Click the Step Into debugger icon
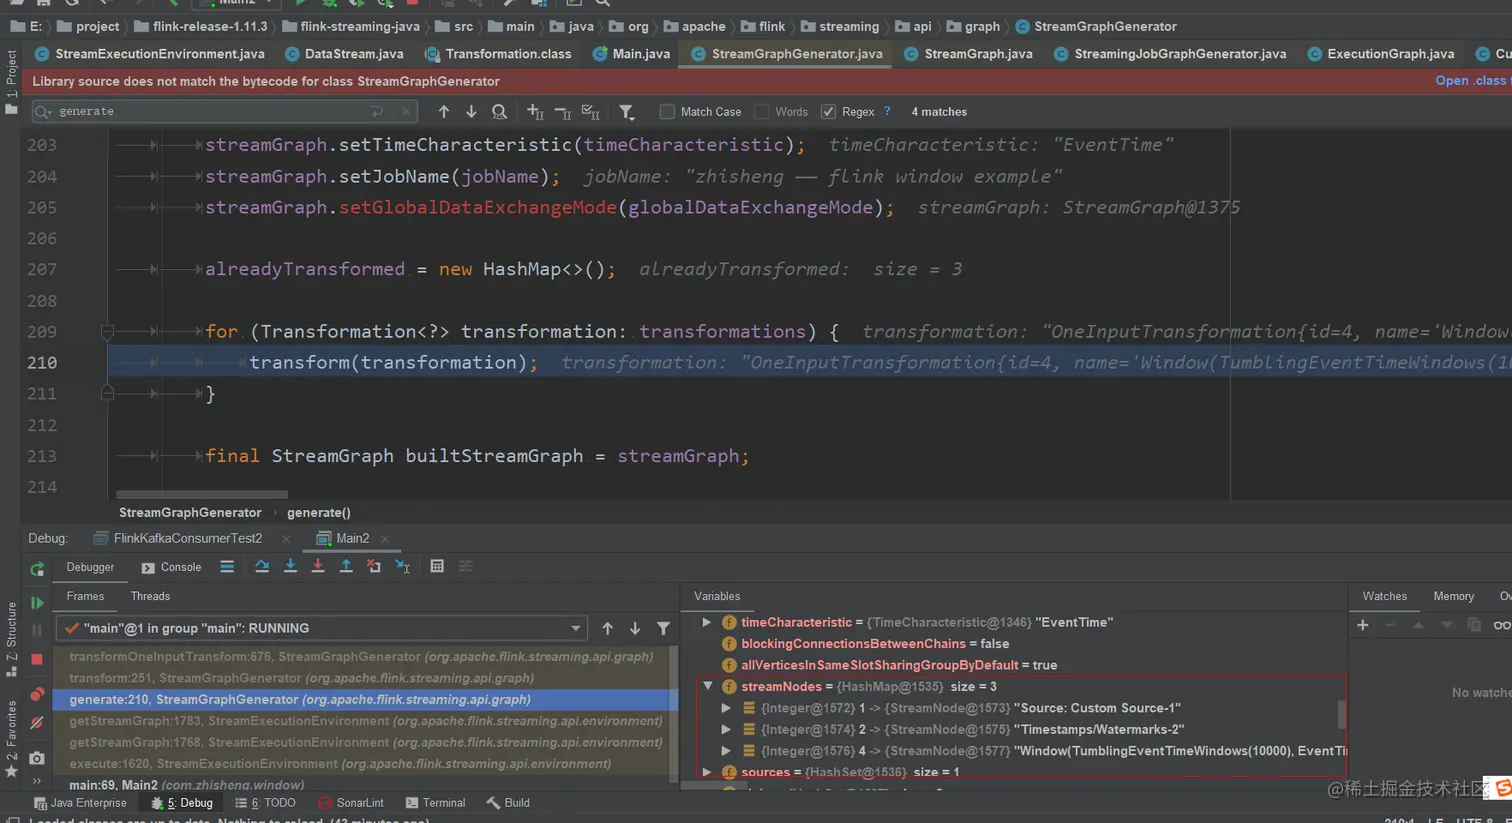 tap(290, 567)
